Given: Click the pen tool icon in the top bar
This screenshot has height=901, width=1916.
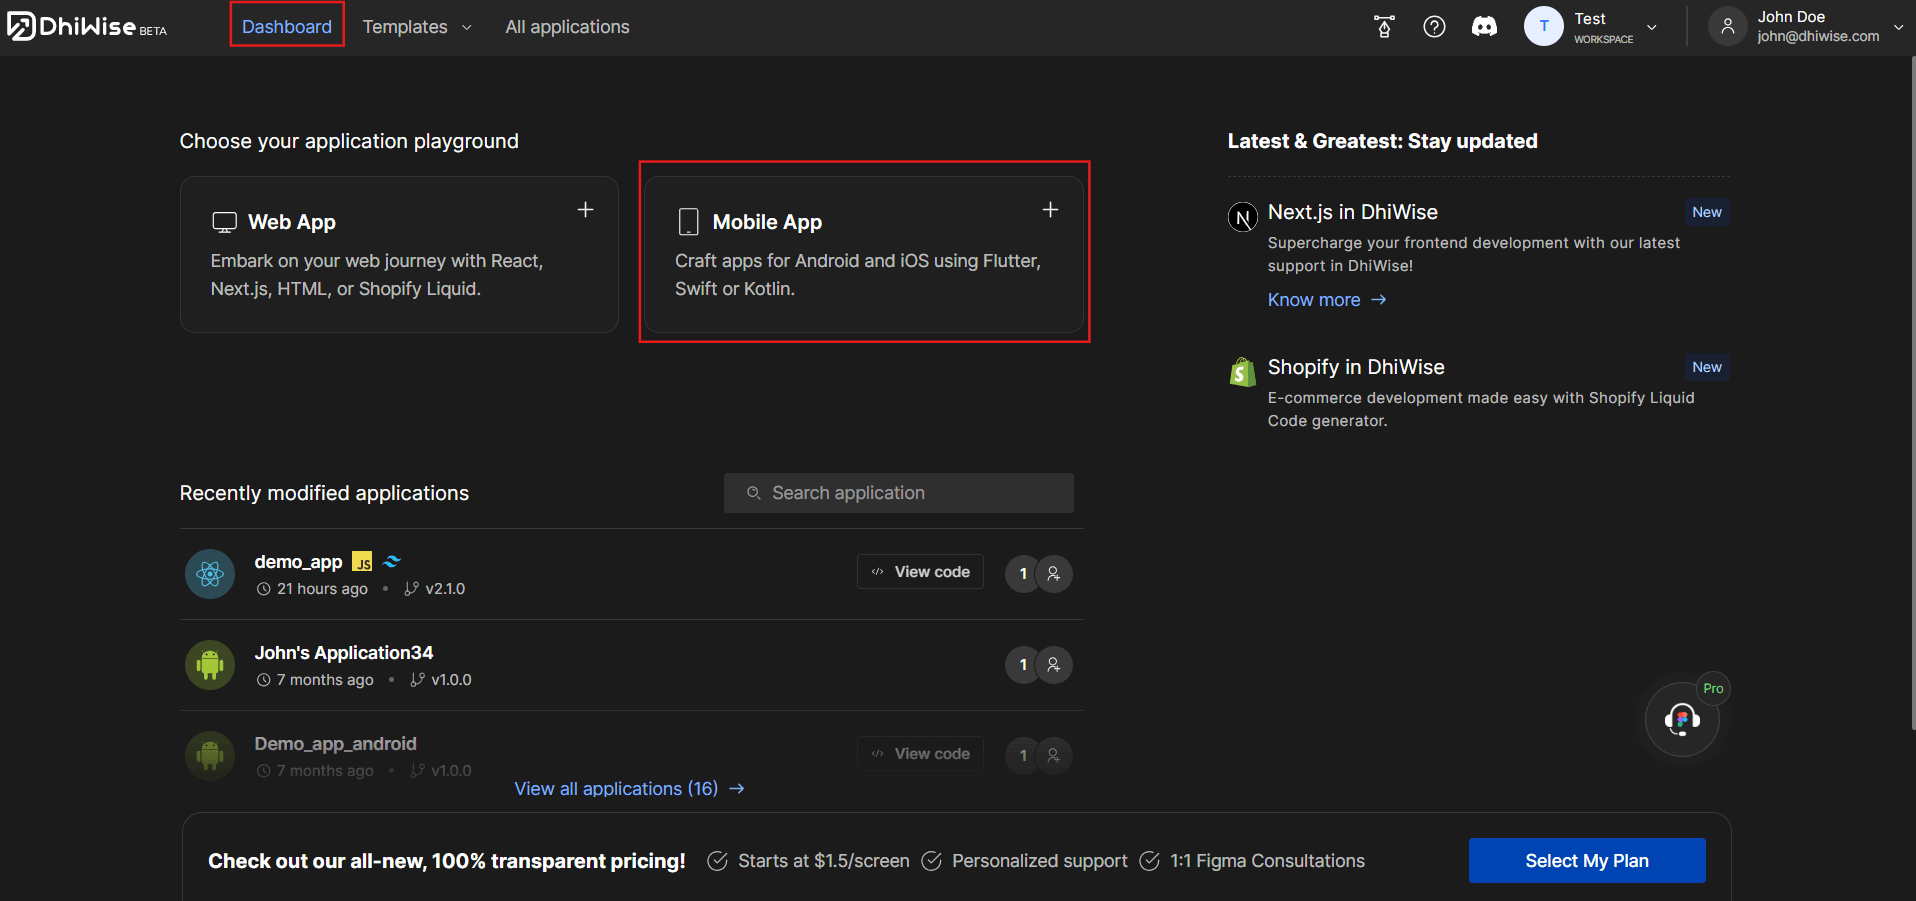Looking at the screenshot, I should click(1384, 27).
